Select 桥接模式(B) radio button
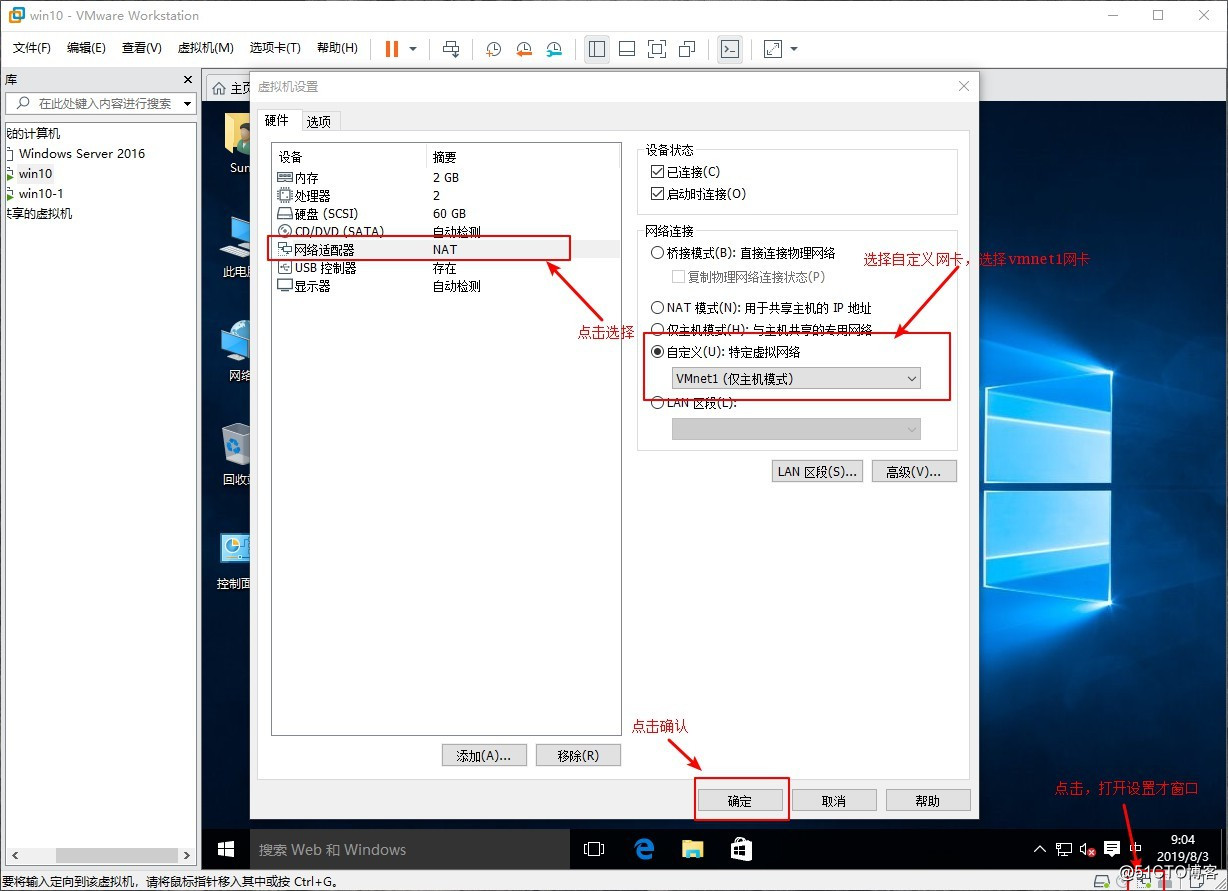This screenshot has width=1228, height=891. click(657, 253)
